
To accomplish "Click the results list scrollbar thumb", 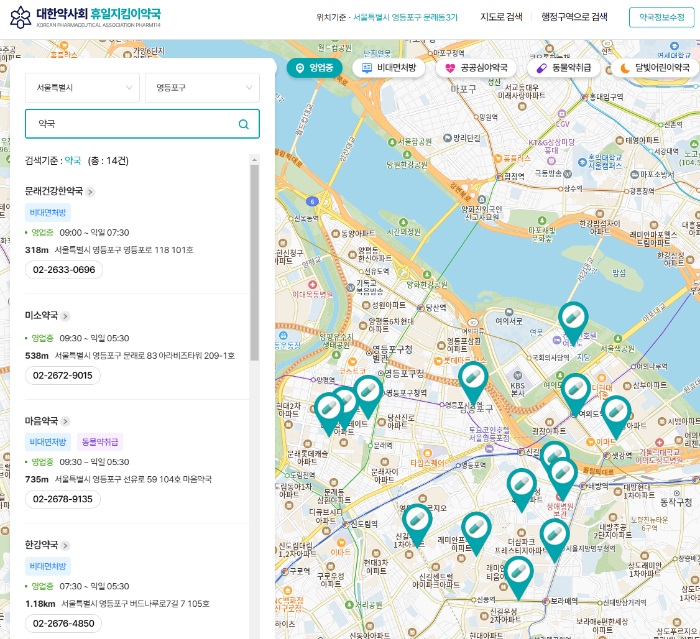I will pyautogui.click(x=254, y=263).
